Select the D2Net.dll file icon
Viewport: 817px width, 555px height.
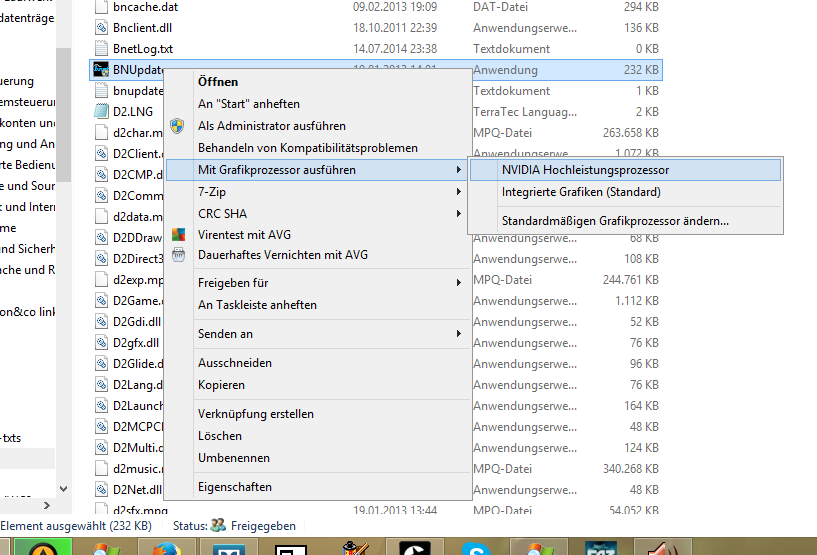point(101,489)
